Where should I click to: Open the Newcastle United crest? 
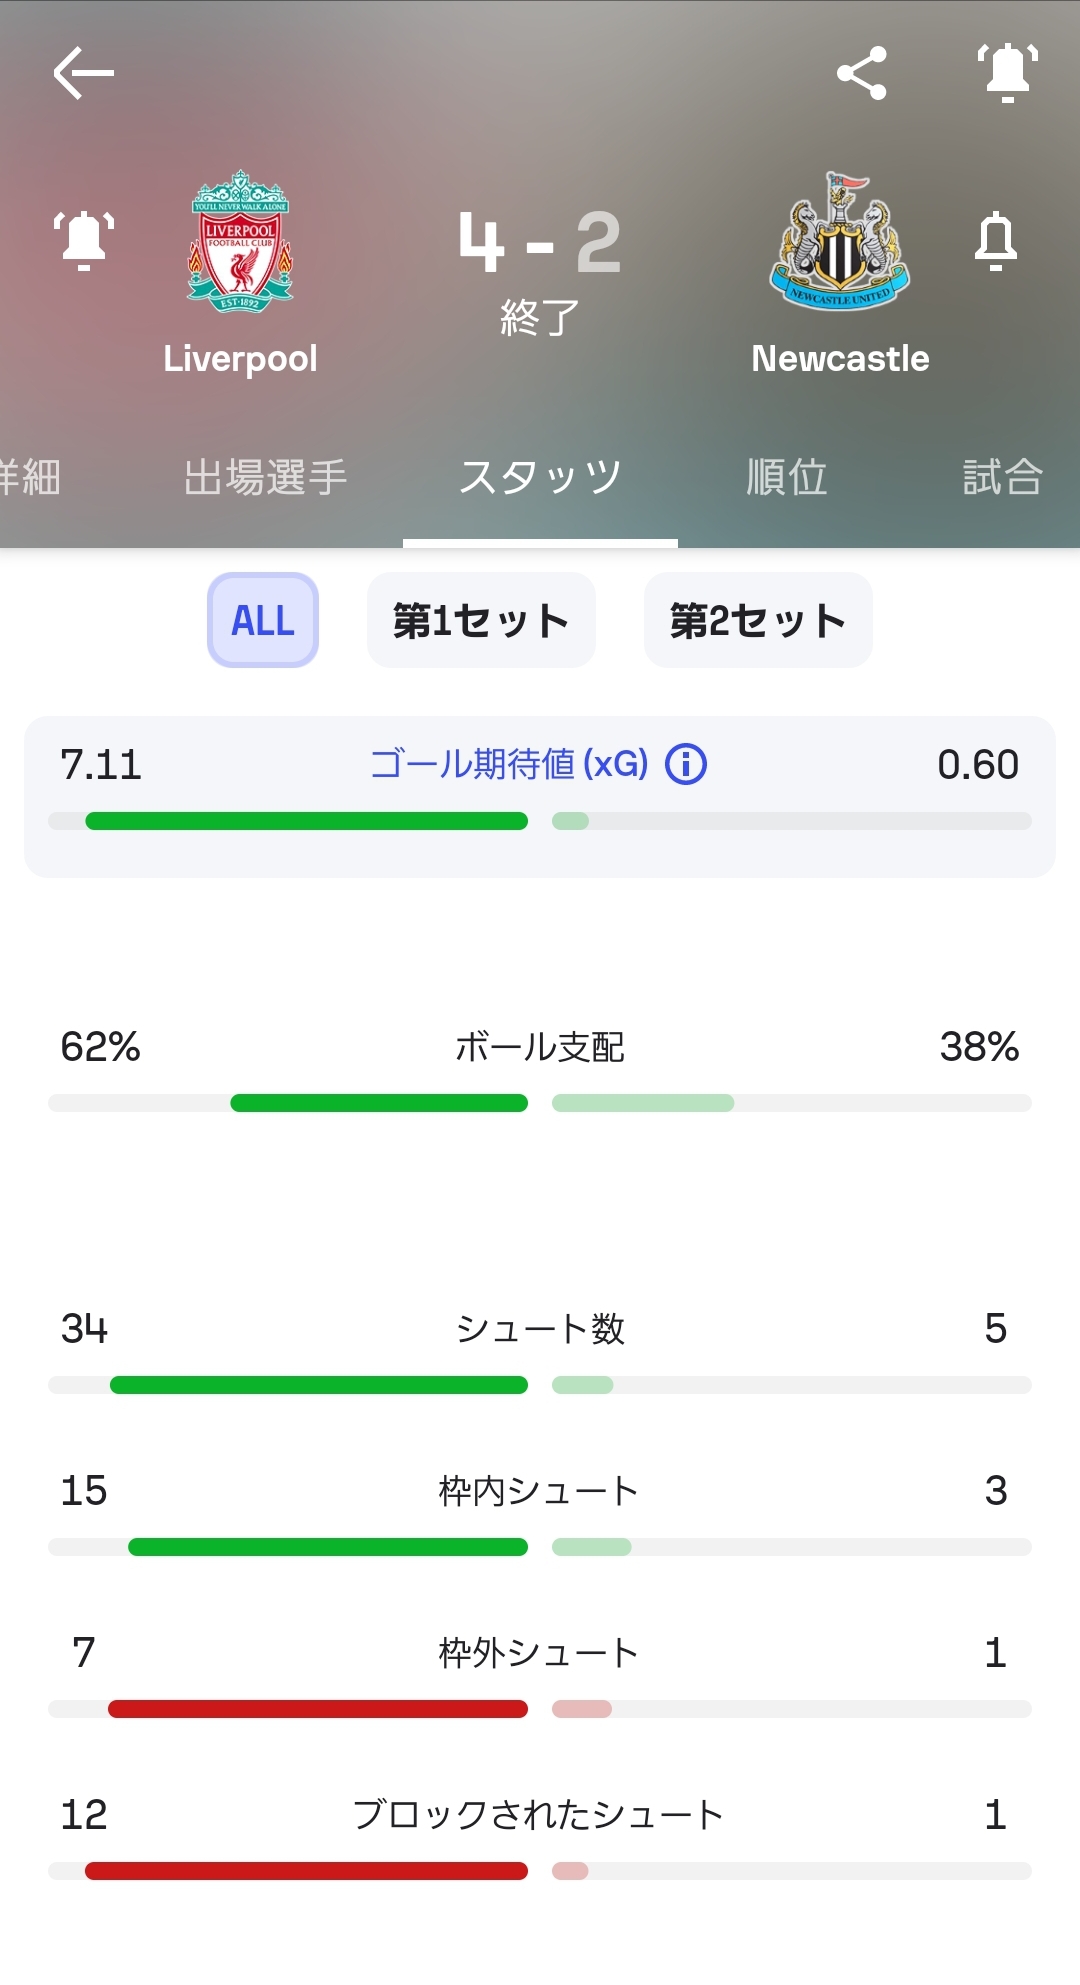coord(840,241)
